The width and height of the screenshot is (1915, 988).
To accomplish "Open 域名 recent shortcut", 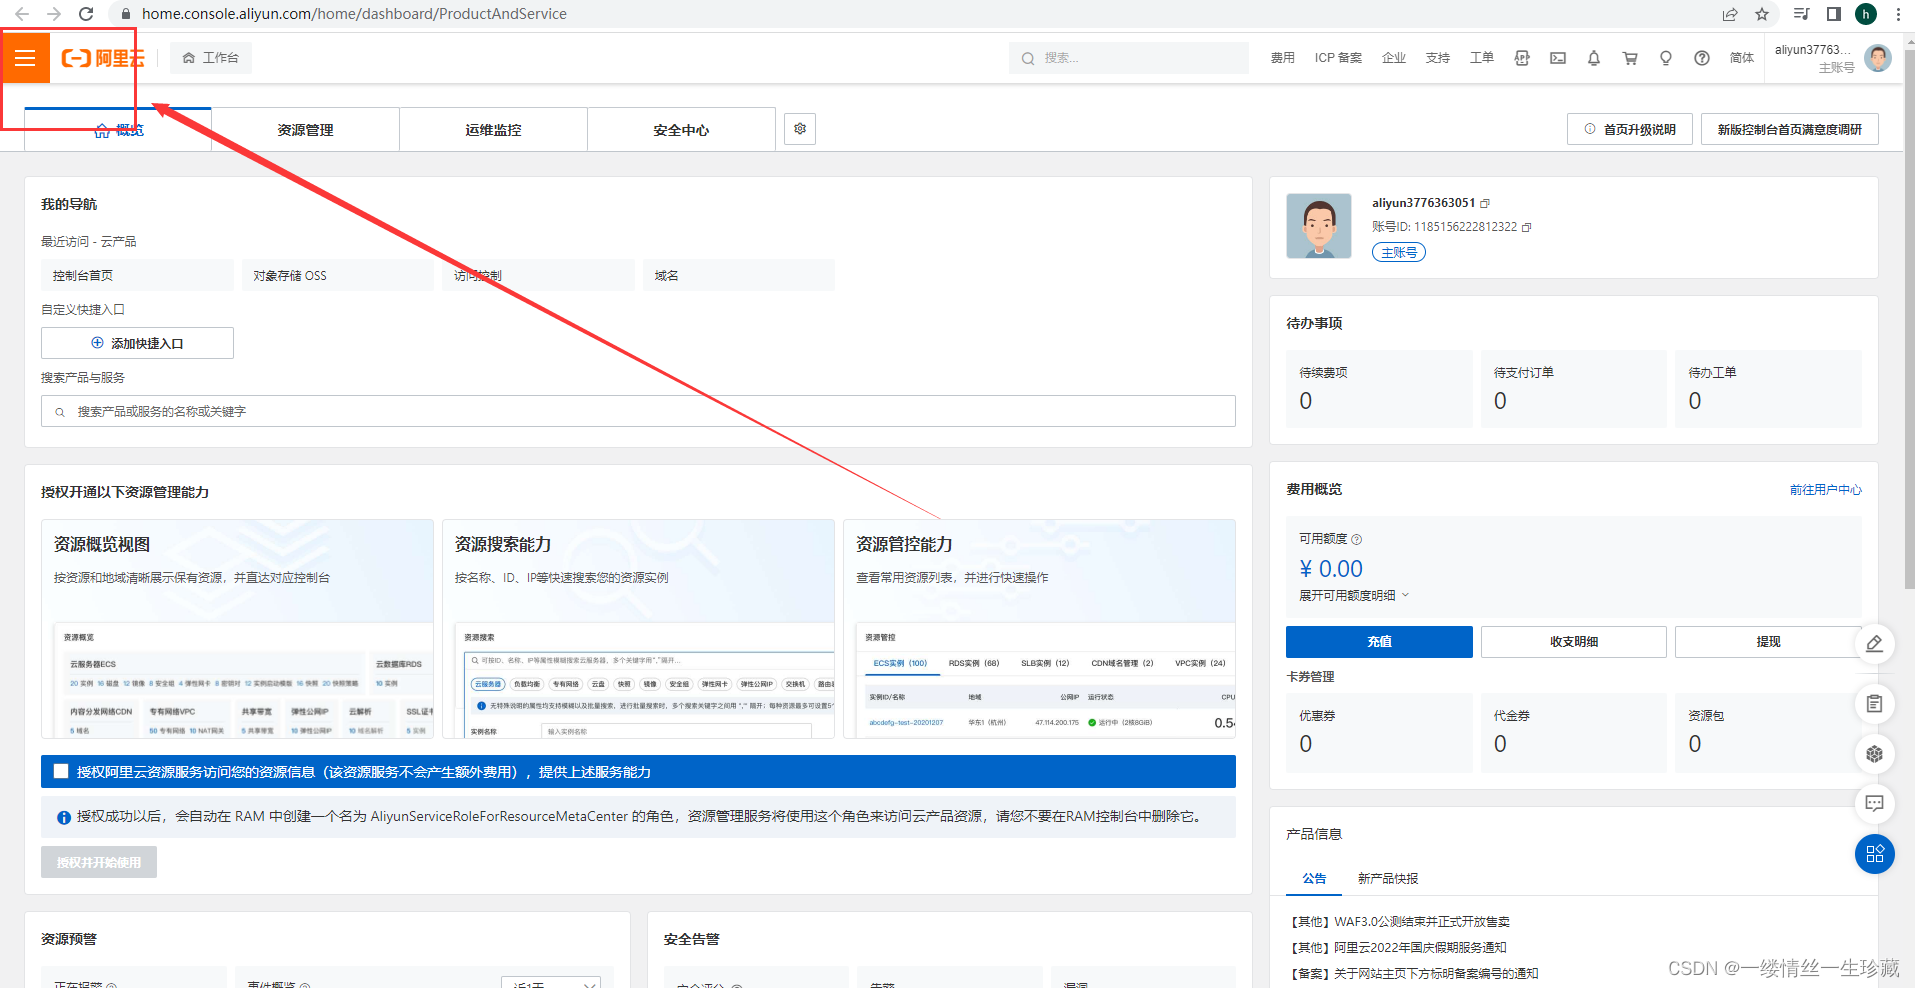I will pos(739,275).
